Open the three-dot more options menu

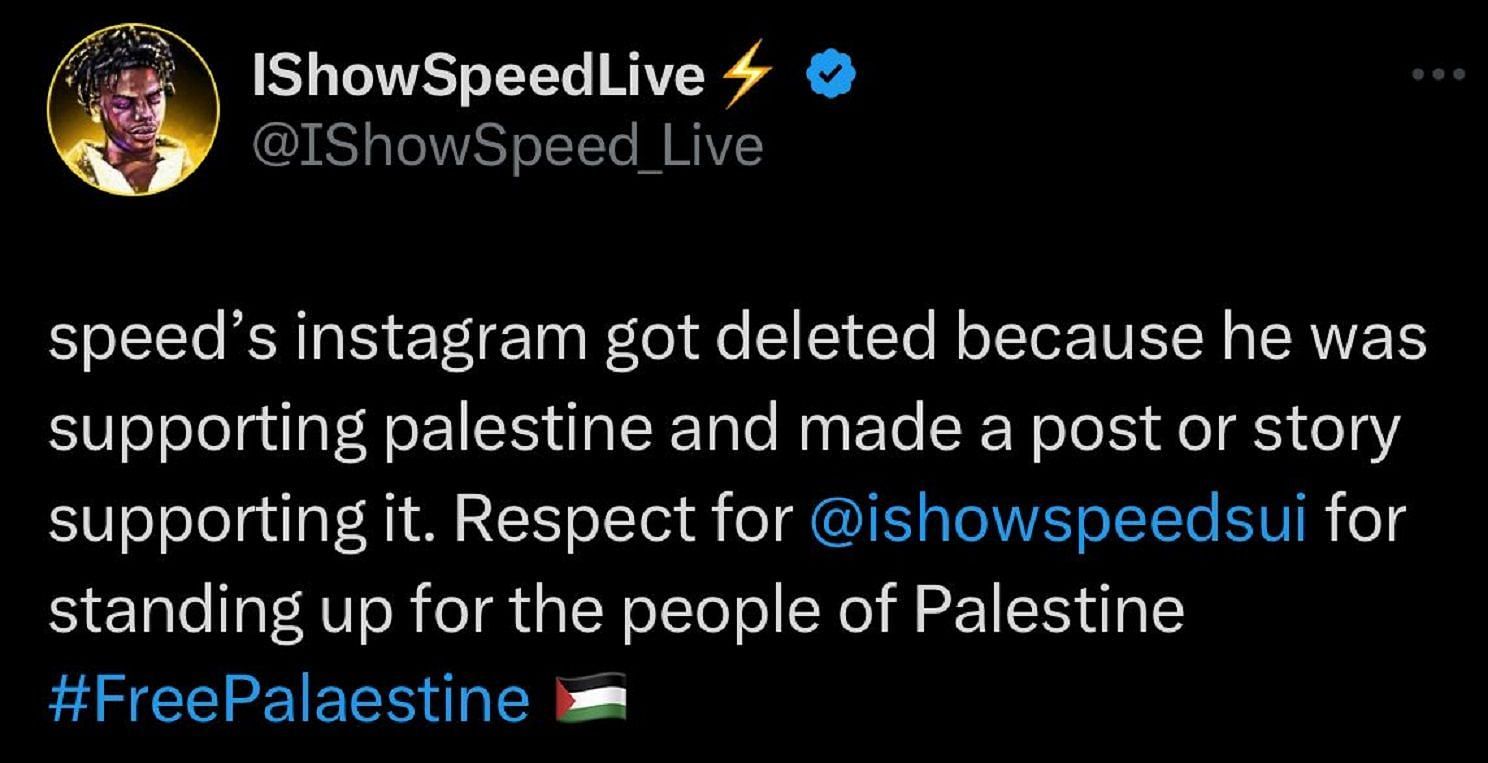[1436, 75]
